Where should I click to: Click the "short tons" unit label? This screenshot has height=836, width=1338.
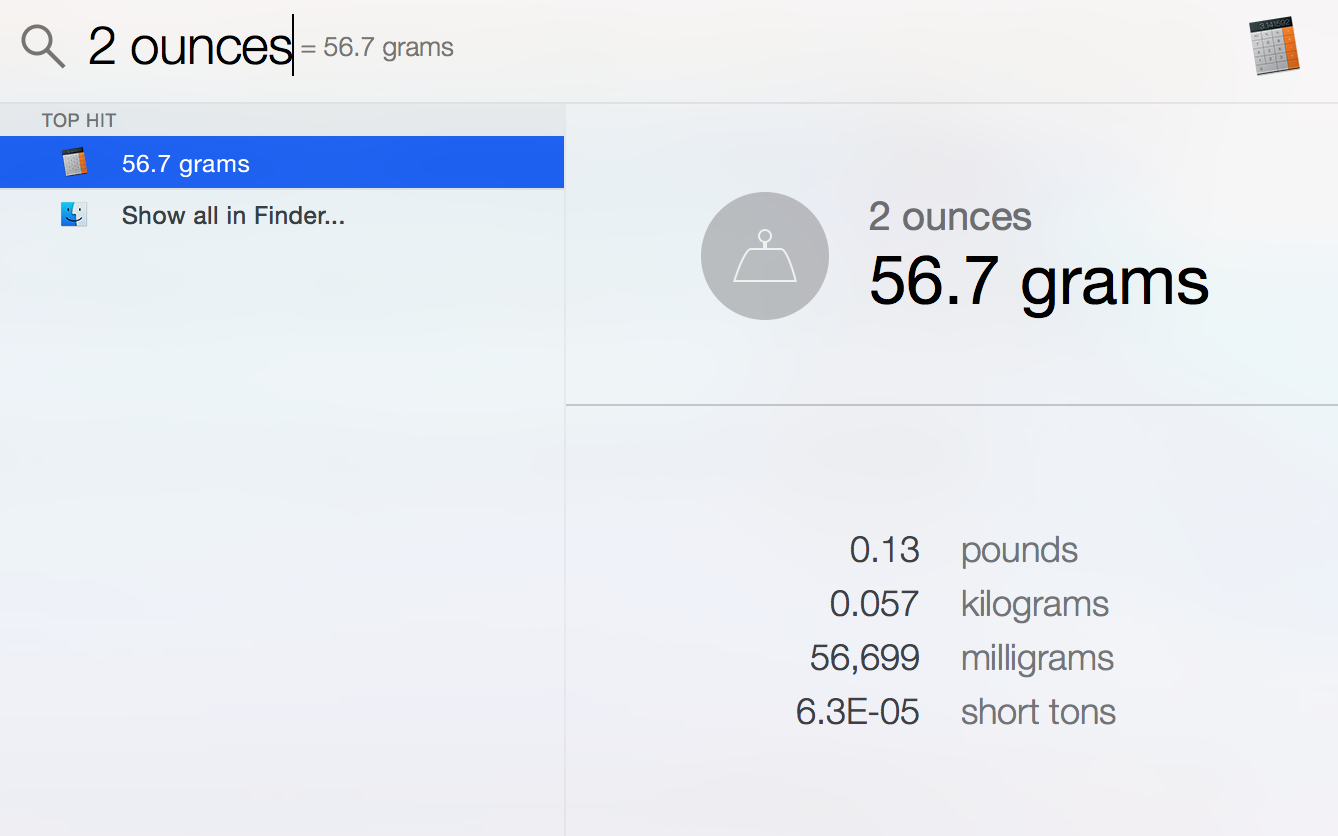pos(1038,712)
